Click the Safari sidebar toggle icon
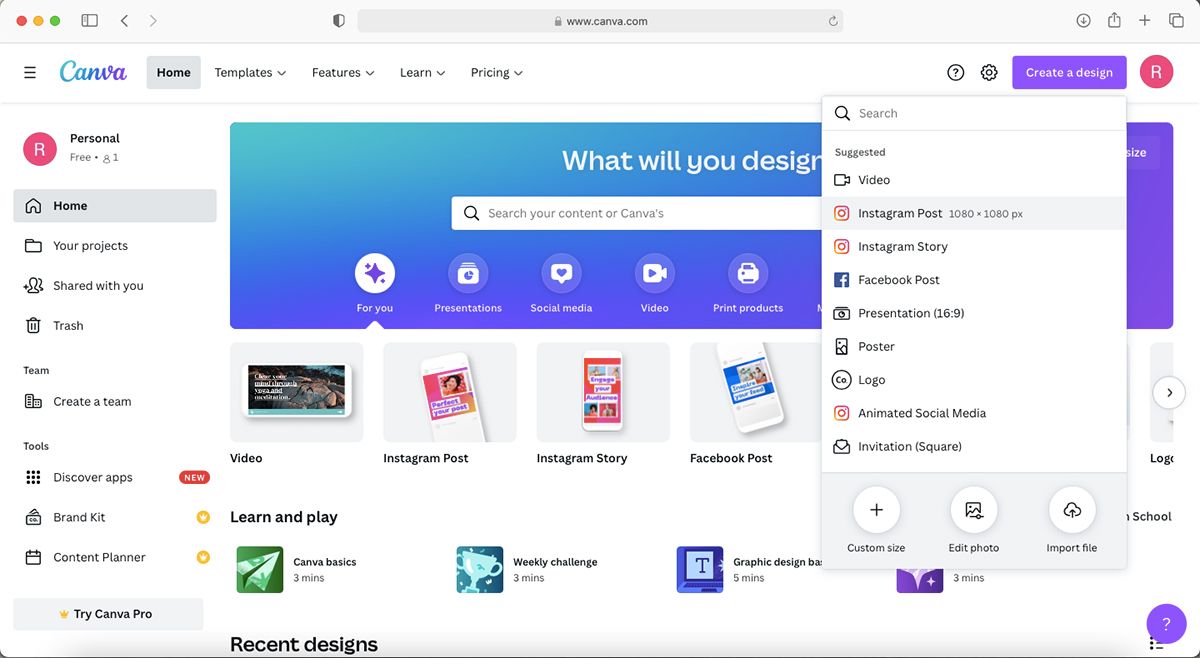Viewport: 1200px width, 658px height. (89, 20)
